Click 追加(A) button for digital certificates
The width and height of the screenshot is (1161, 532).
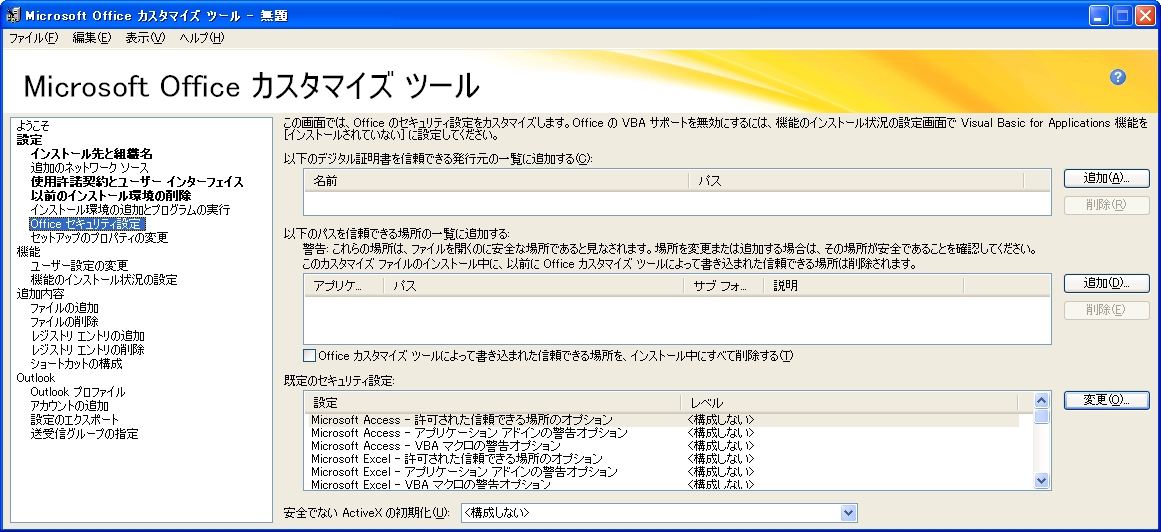point(1106,178)
